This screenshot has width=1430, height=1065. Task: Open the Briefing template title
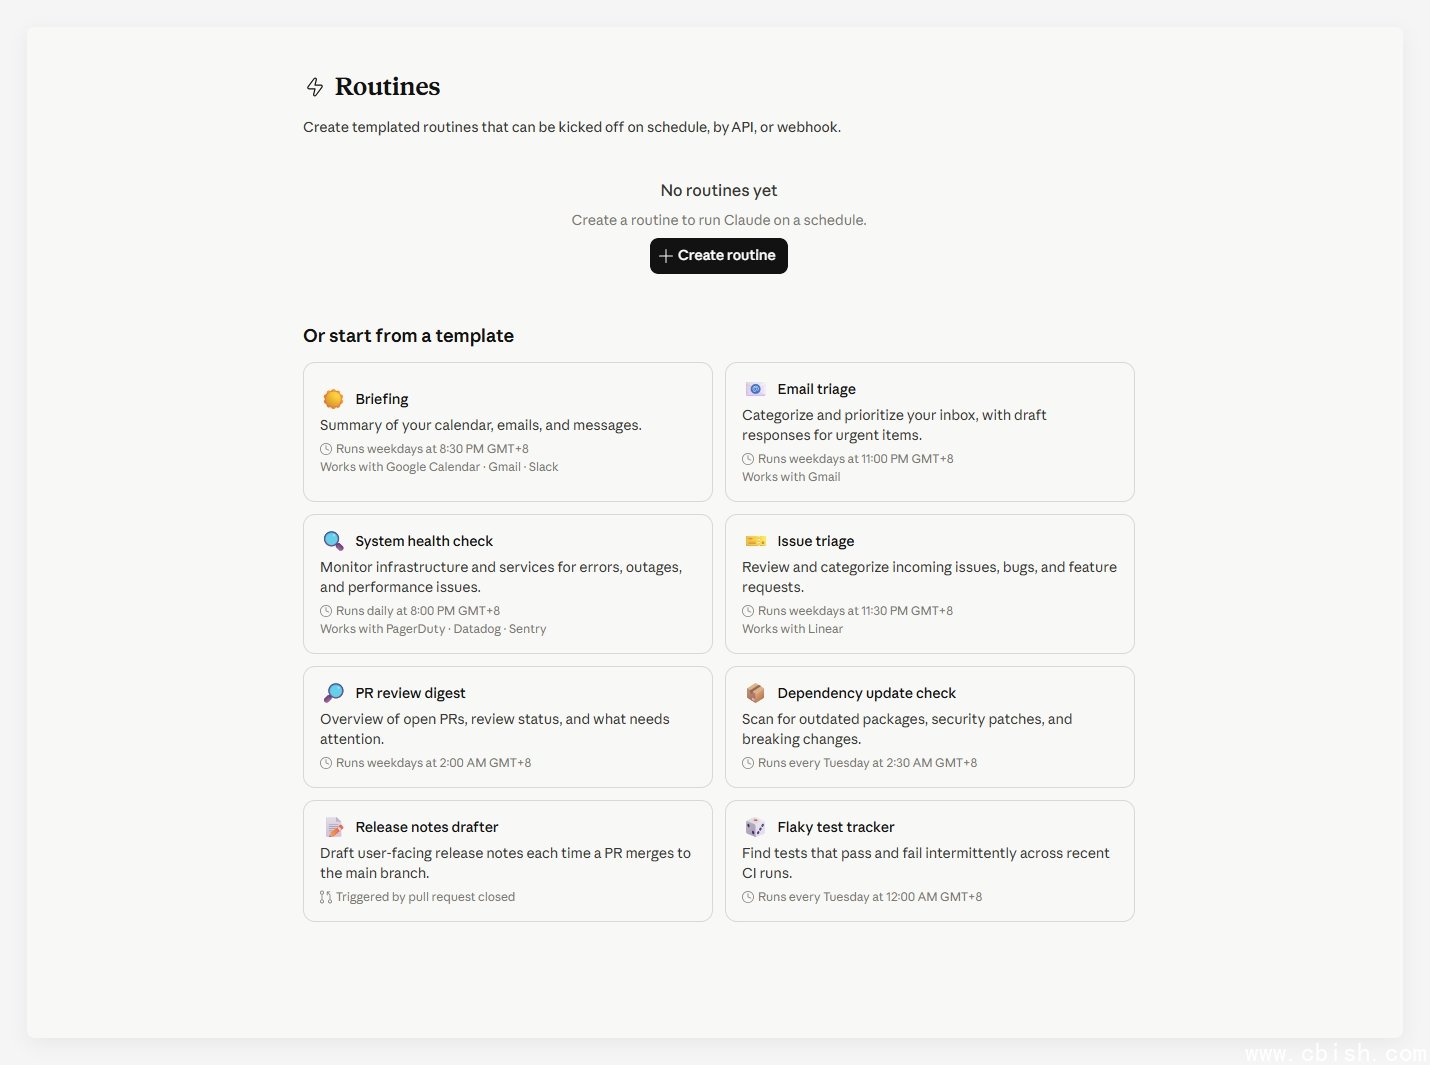tap(382, 399)
